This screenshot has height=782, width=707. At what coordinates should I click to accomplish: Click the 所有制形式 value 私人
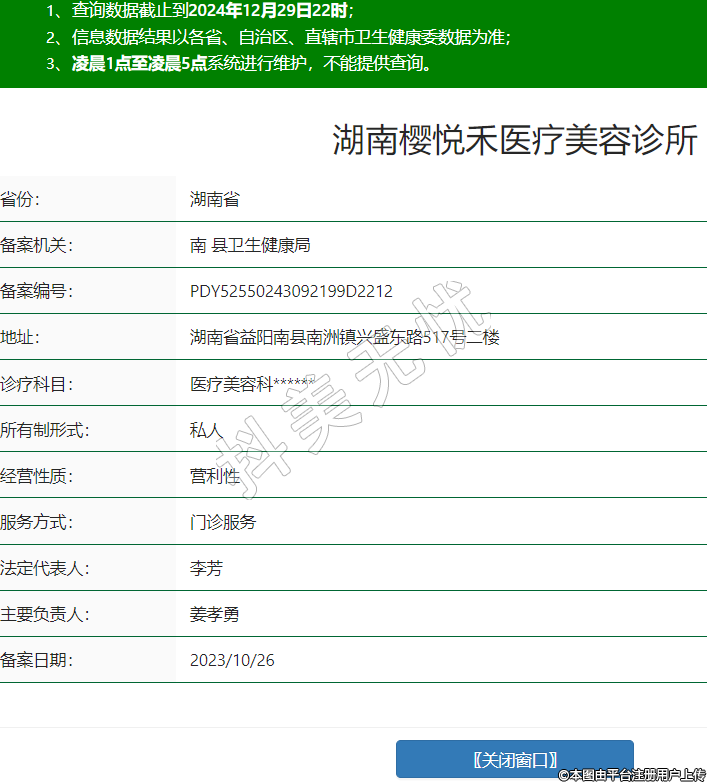(206, 430)
